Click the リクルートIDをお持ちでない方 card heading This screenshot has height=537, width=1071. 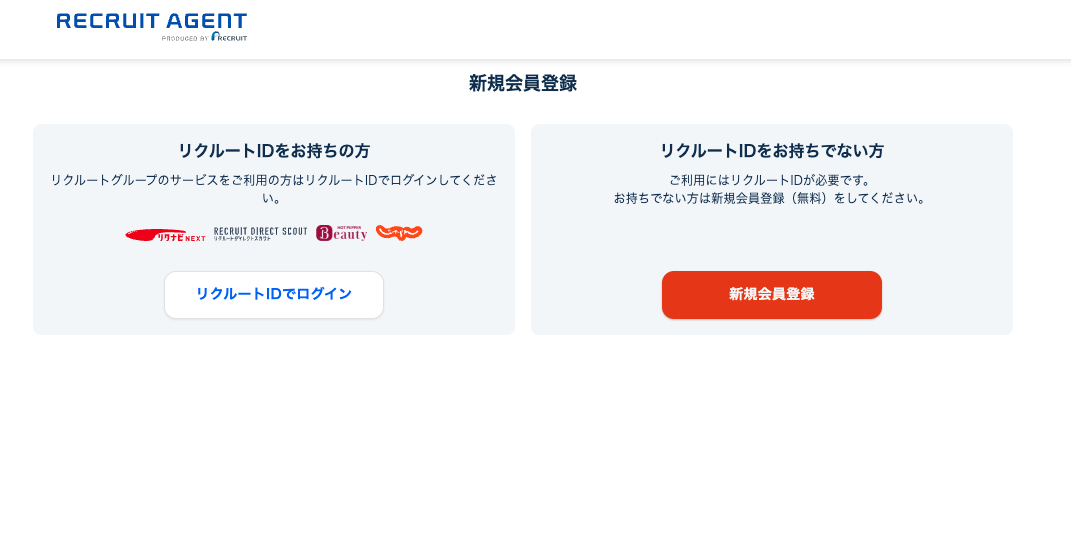tap(771, 151)
